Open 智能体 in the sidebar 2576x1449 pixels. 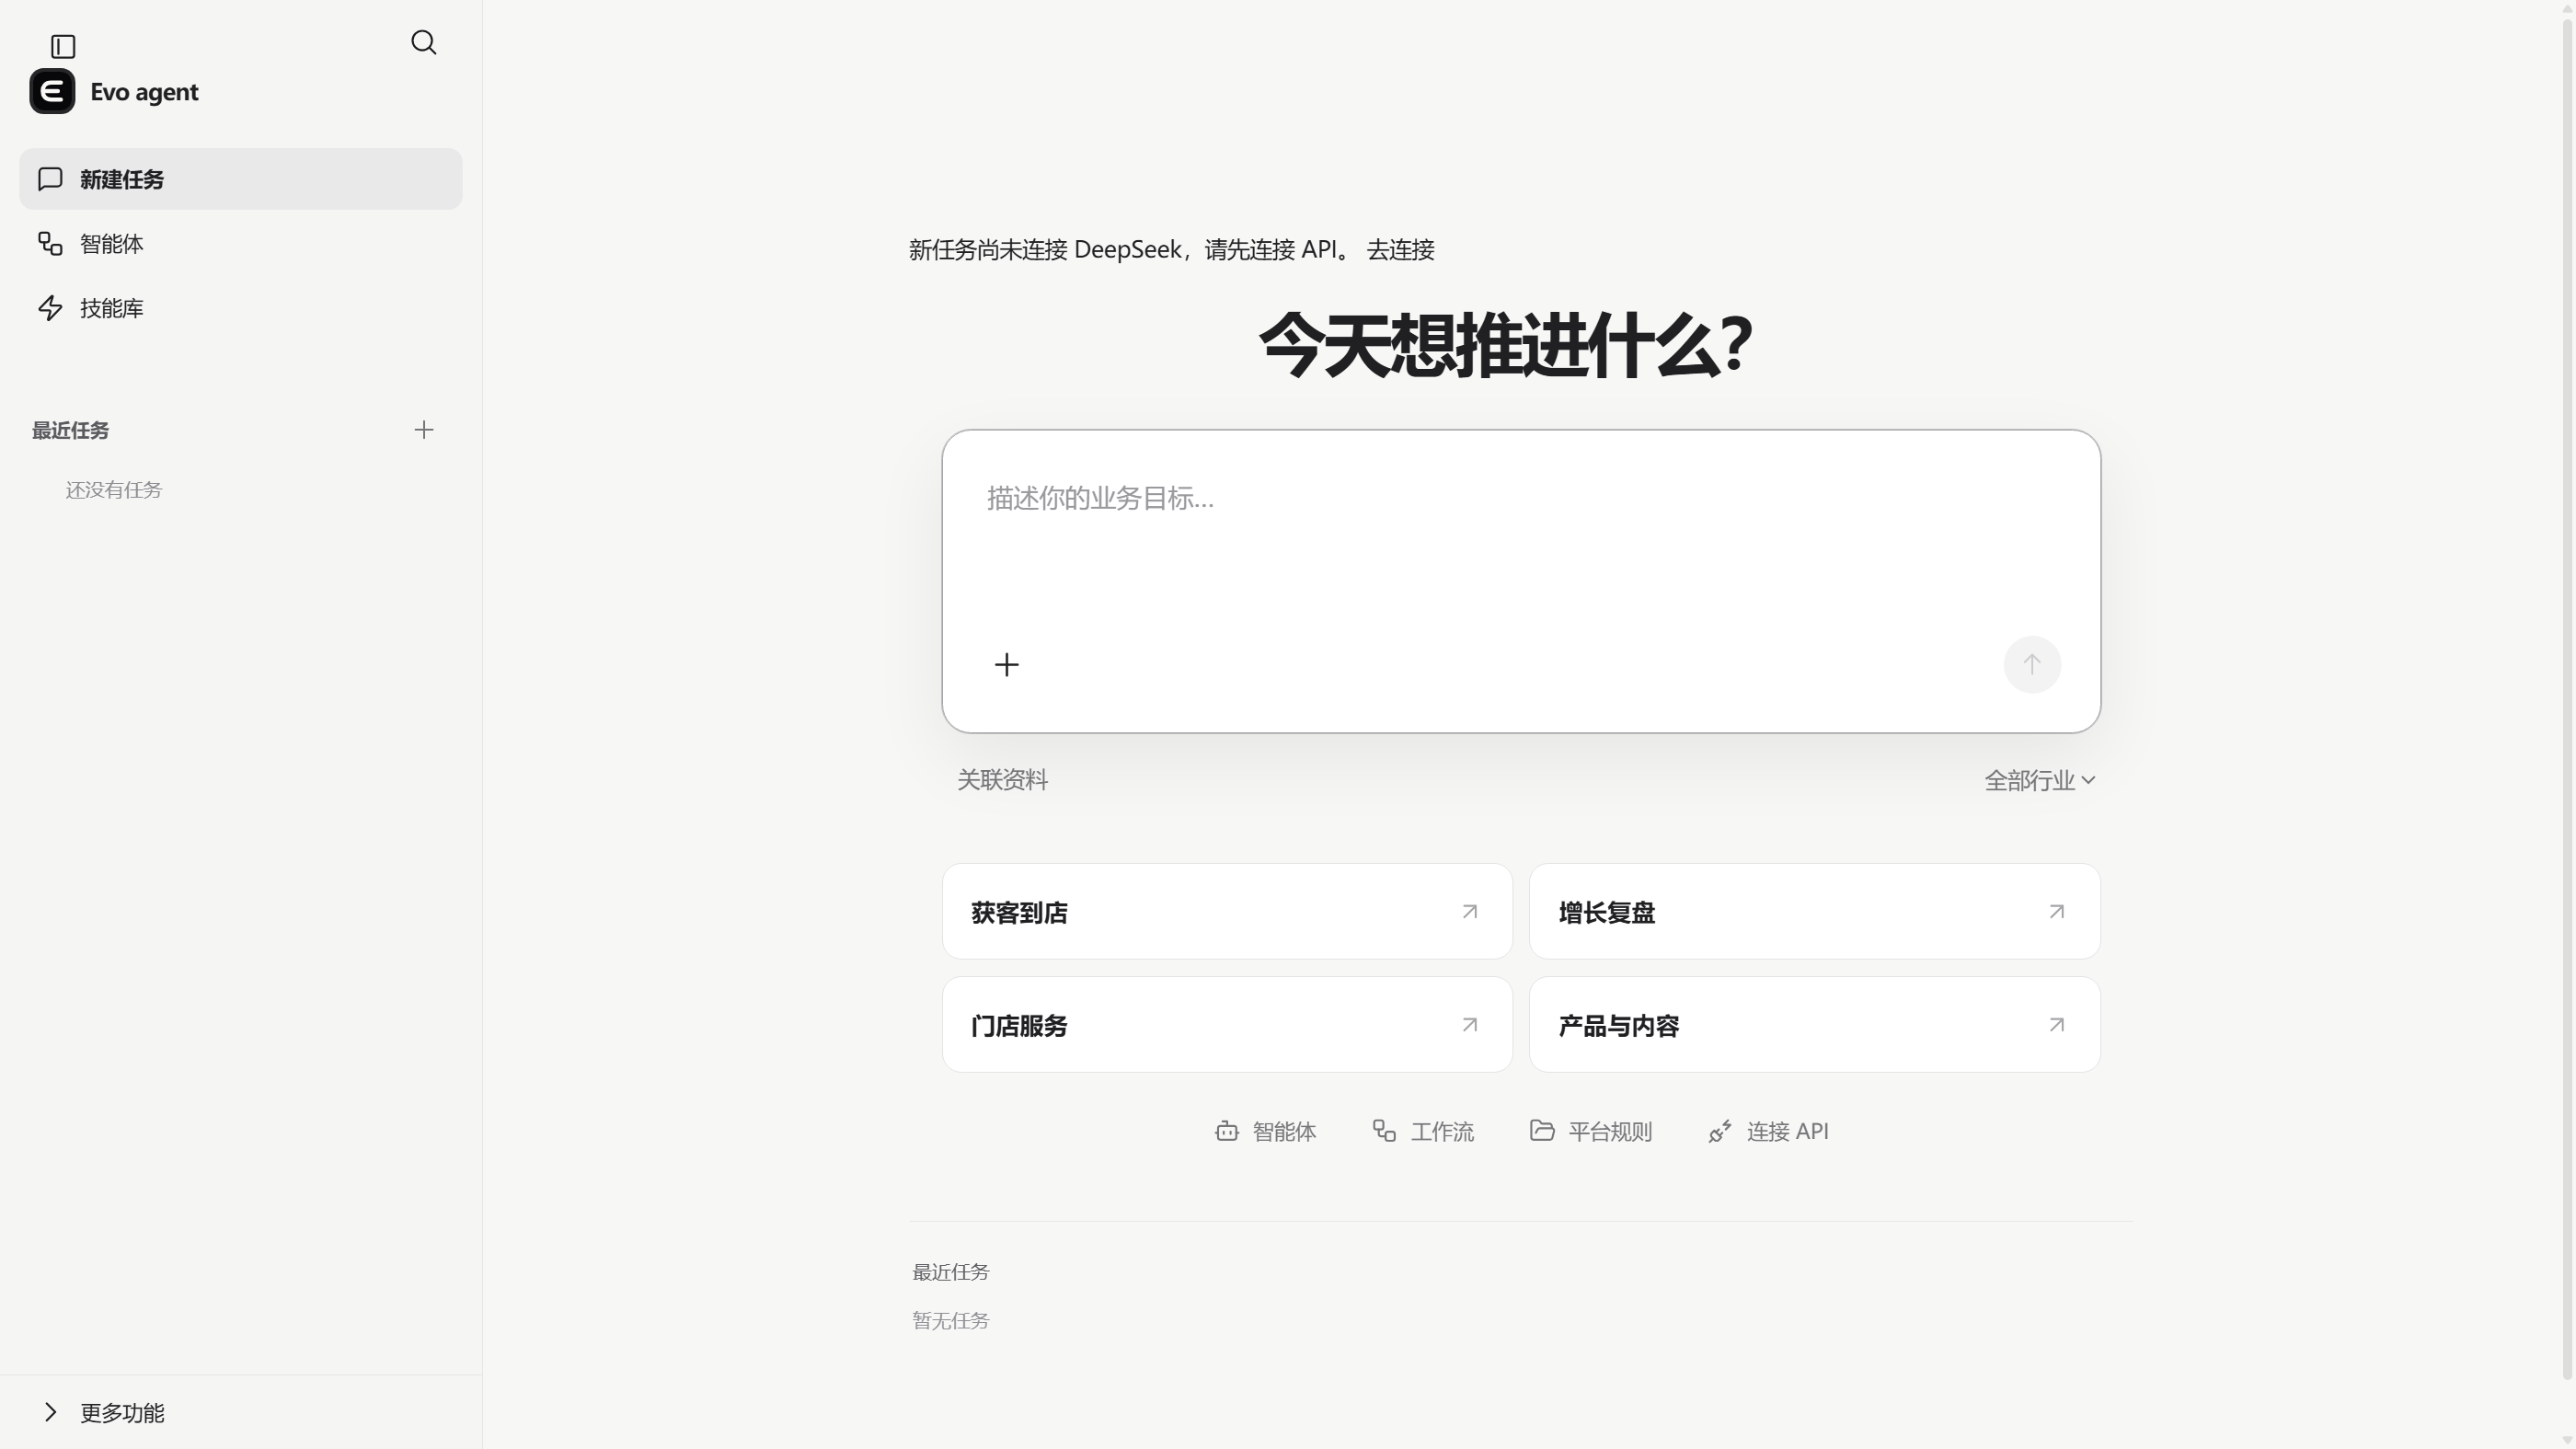point(241,244)
